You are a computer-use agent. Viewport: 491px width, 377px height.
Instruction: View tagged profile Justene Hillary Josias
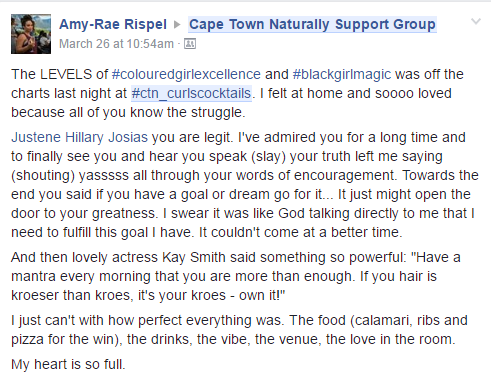pyautogui.click(x=79, y=137)
